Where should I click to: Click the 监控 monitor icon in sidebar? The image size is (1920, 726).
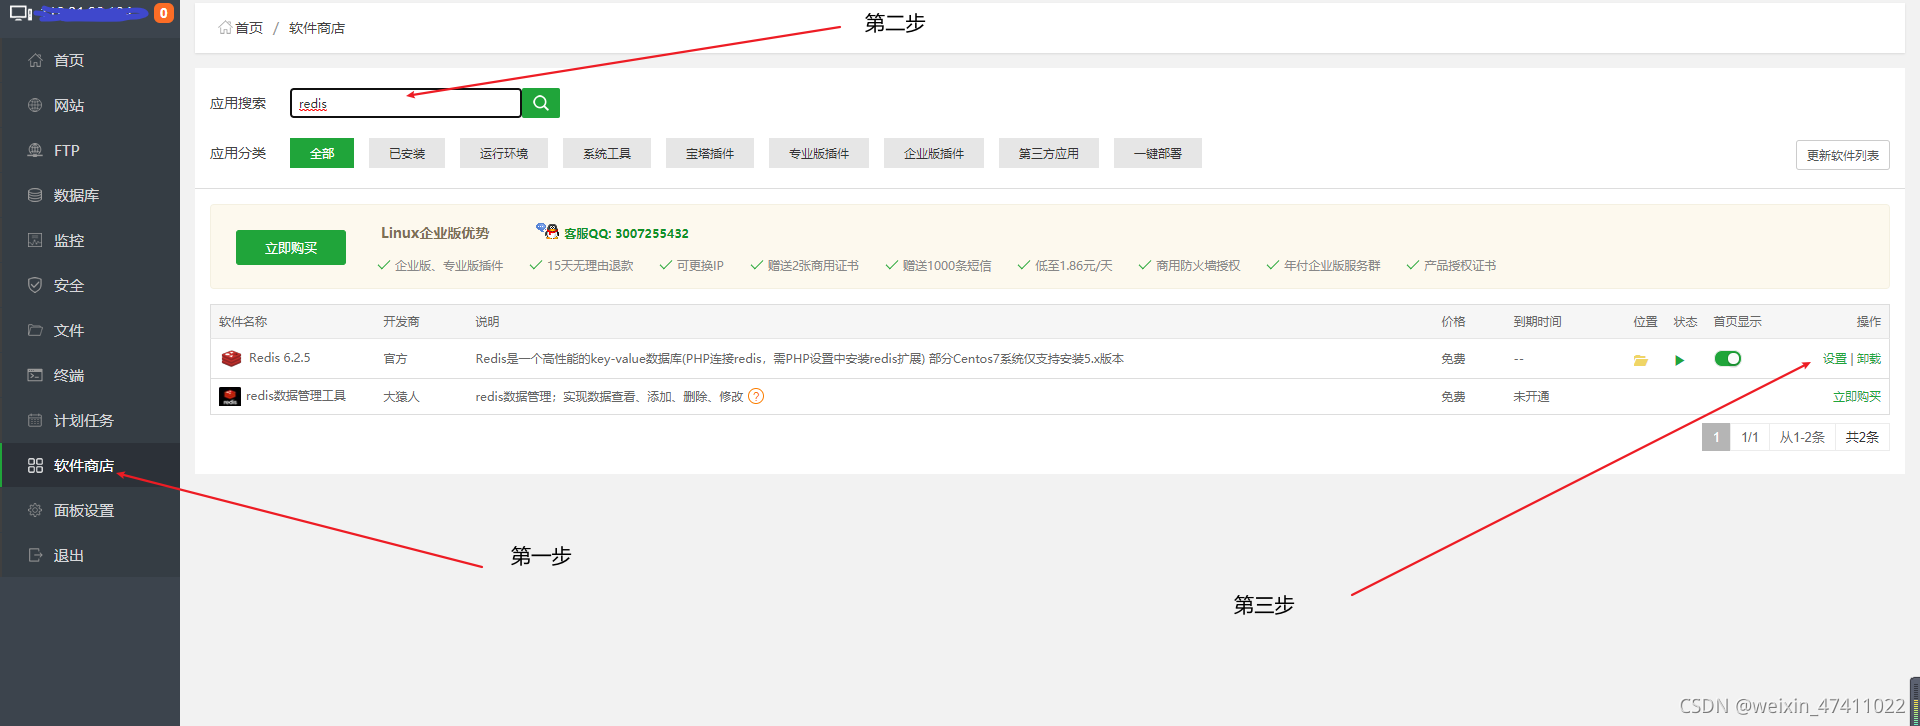(x=35, y=240)
